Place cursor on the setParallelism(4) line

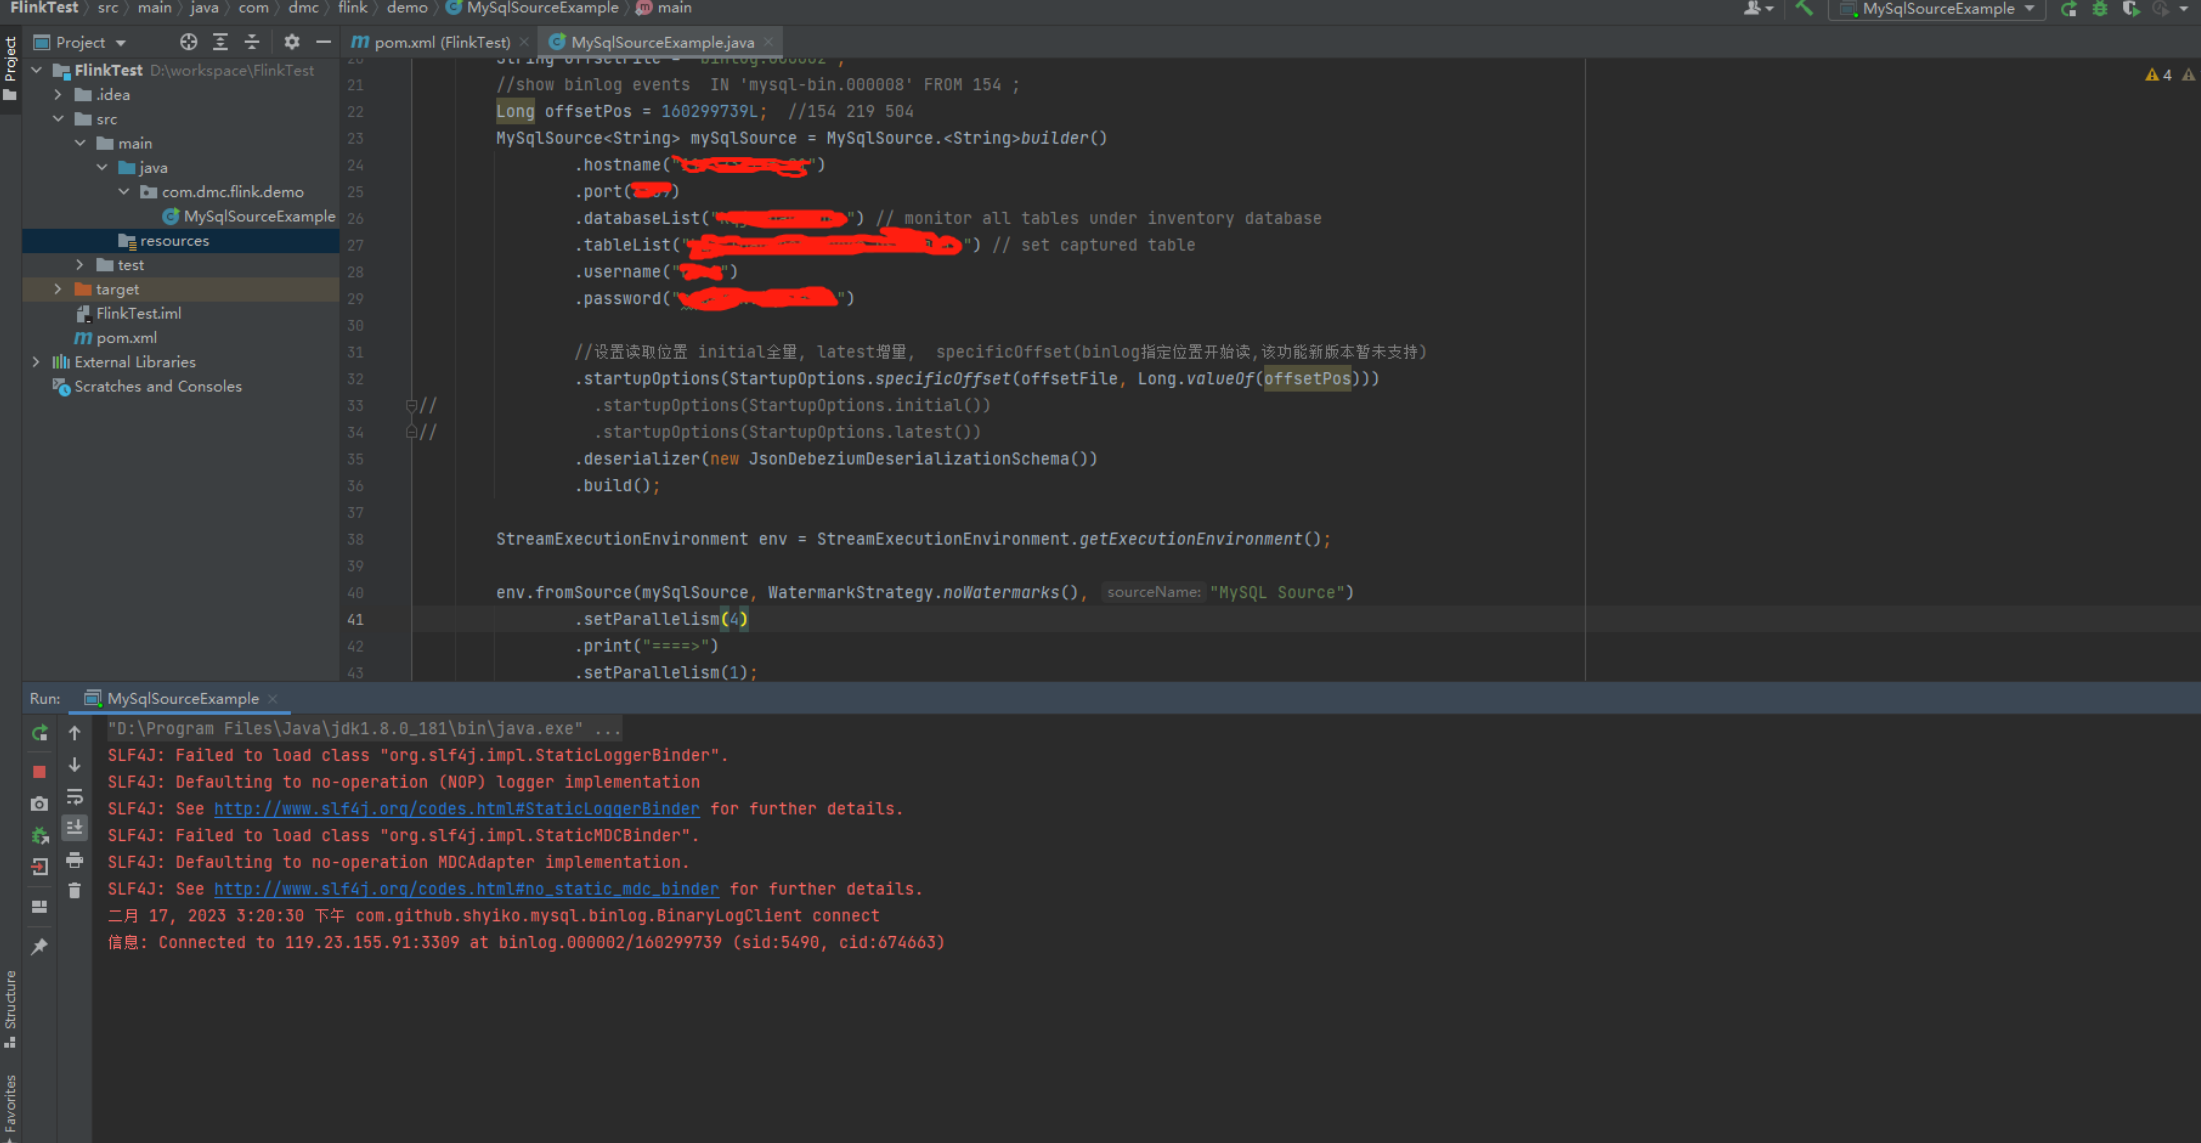[660, 619]
